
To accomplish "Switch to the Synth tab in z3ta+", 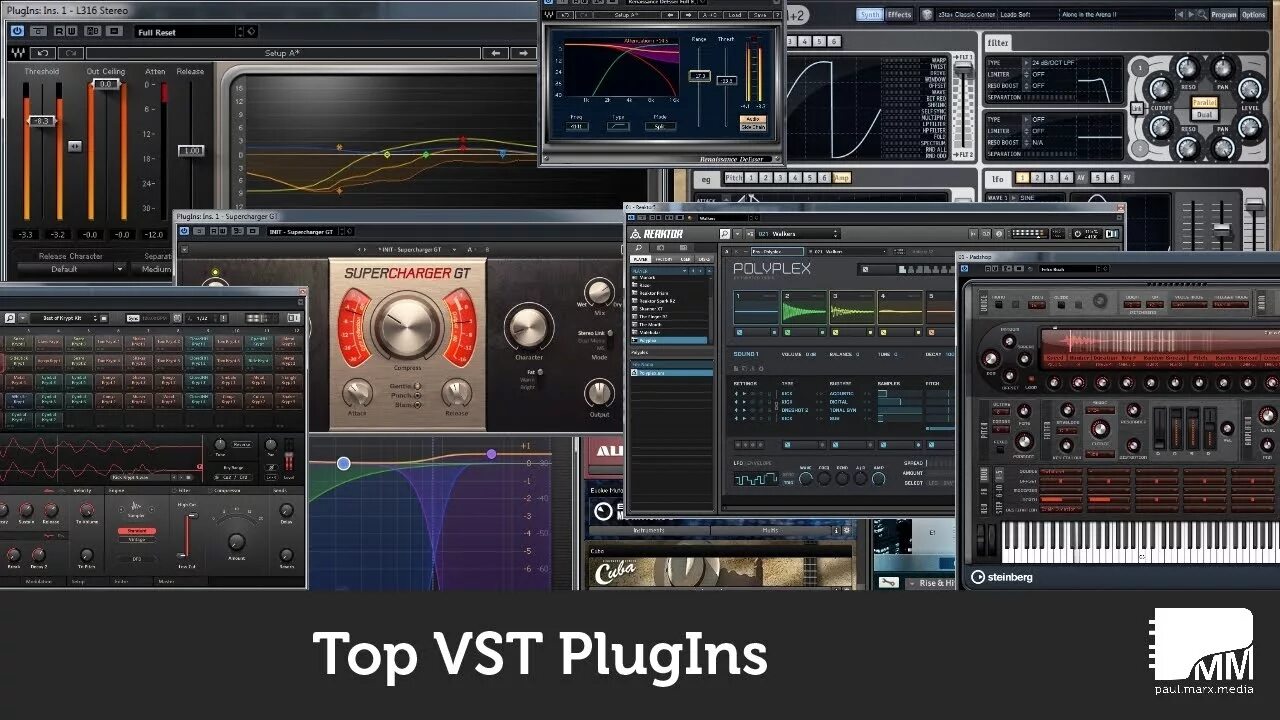I will click(870, 14).
